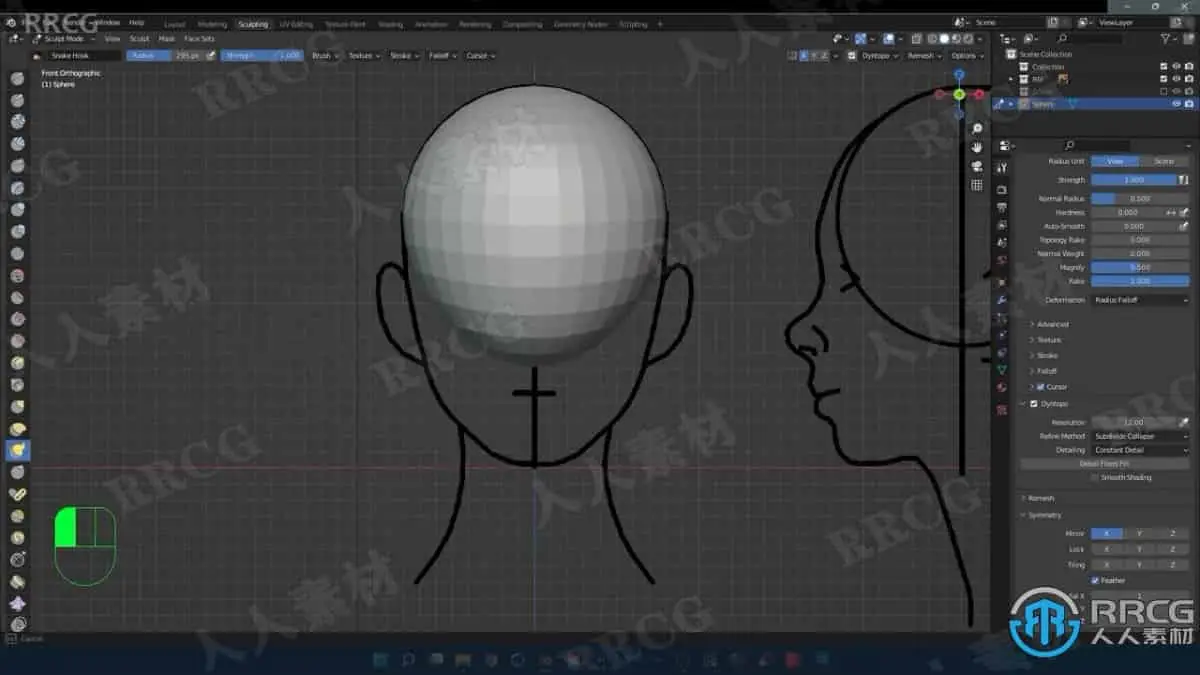Screen dimensions: 1200x675
Task: Open the Tool properties tab (wrench-screwdriver icon)
Action: 1002,168
